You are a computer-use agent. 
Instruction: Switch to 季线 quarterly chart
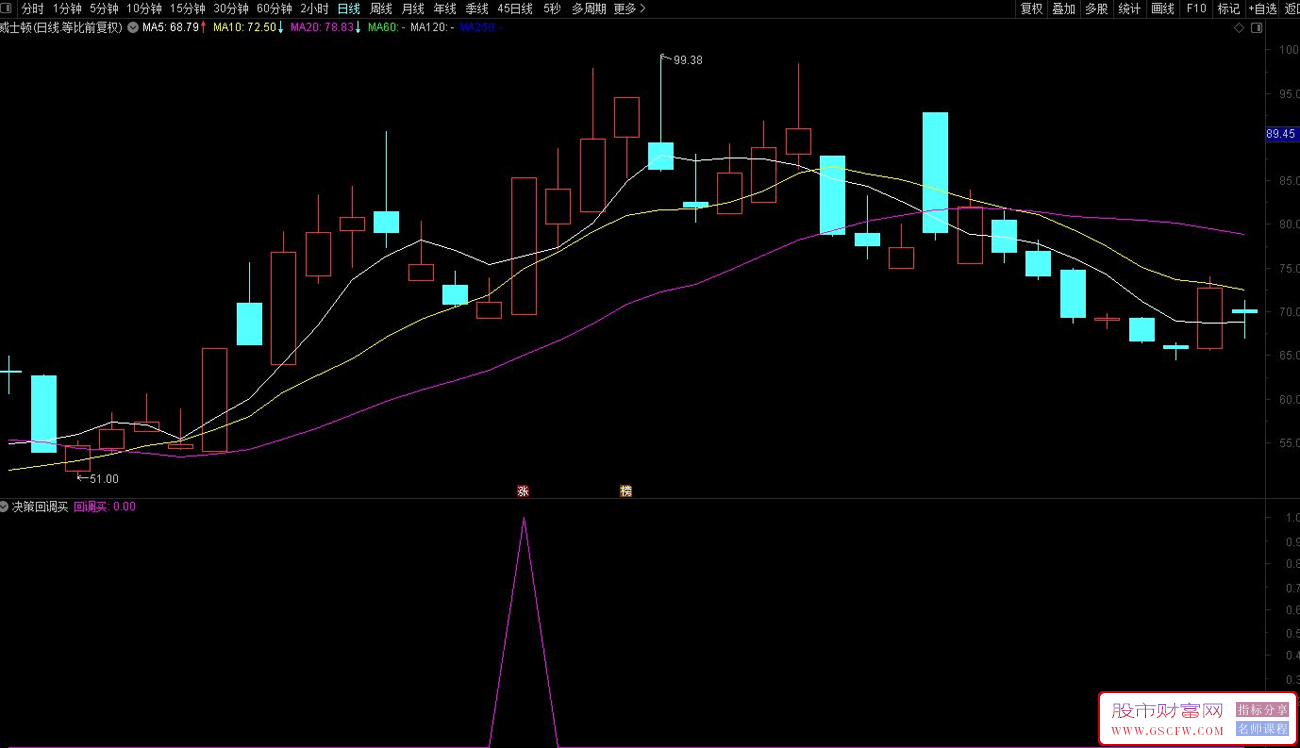[x=477, y=8]
